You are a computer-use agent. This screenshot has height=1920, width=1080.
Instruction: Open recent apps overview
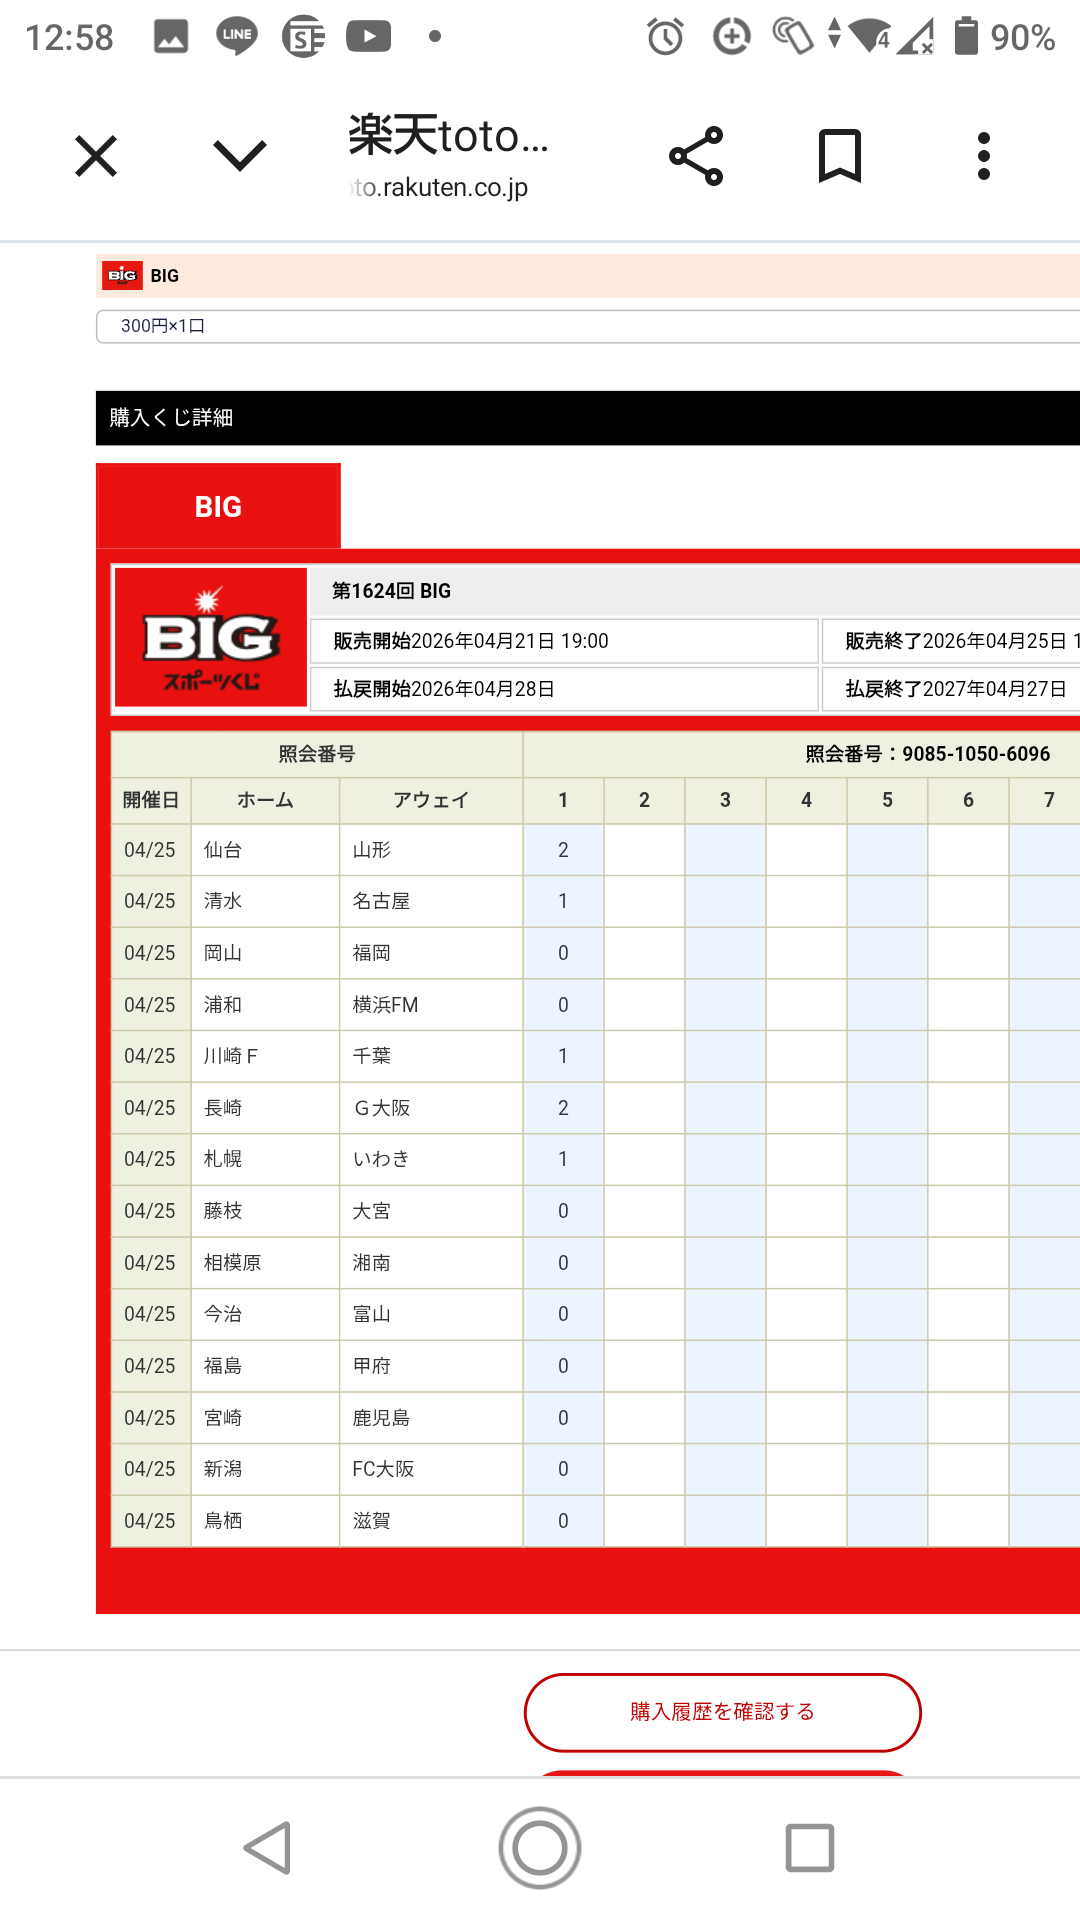click(x=809, y=1847)
